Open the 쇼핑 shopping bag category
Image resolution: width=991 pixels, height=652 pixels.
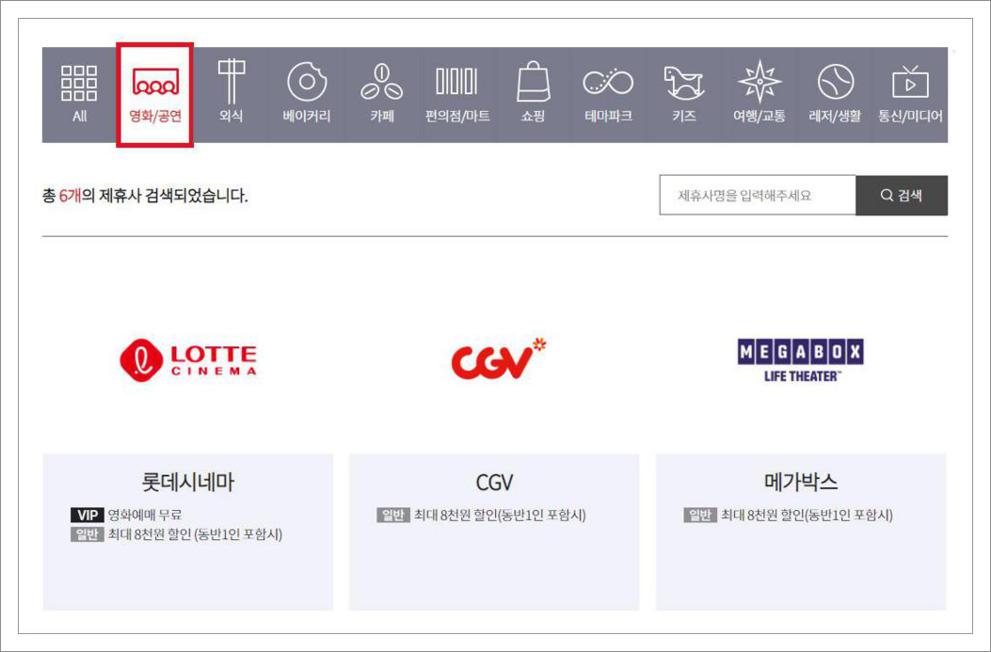pyautogui.click(x=533, y=92)
